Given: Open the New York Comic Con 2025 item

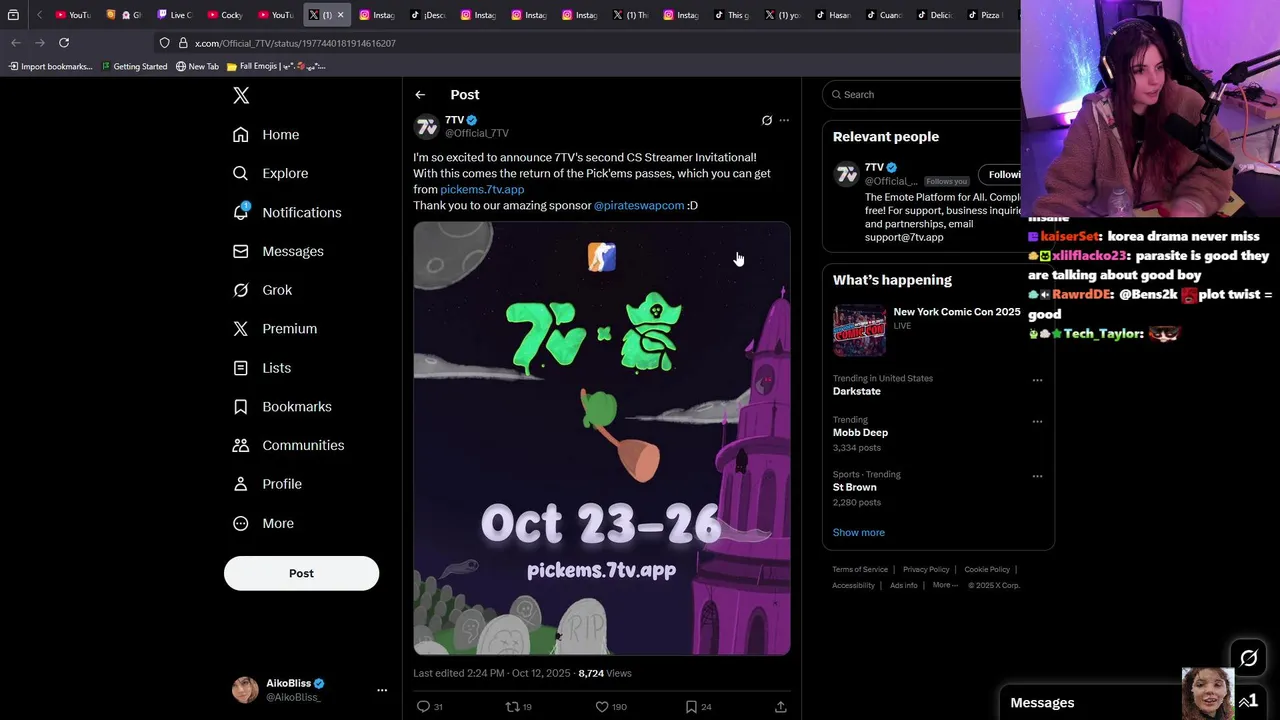Looking at the screenshot, I should [927, 331].
